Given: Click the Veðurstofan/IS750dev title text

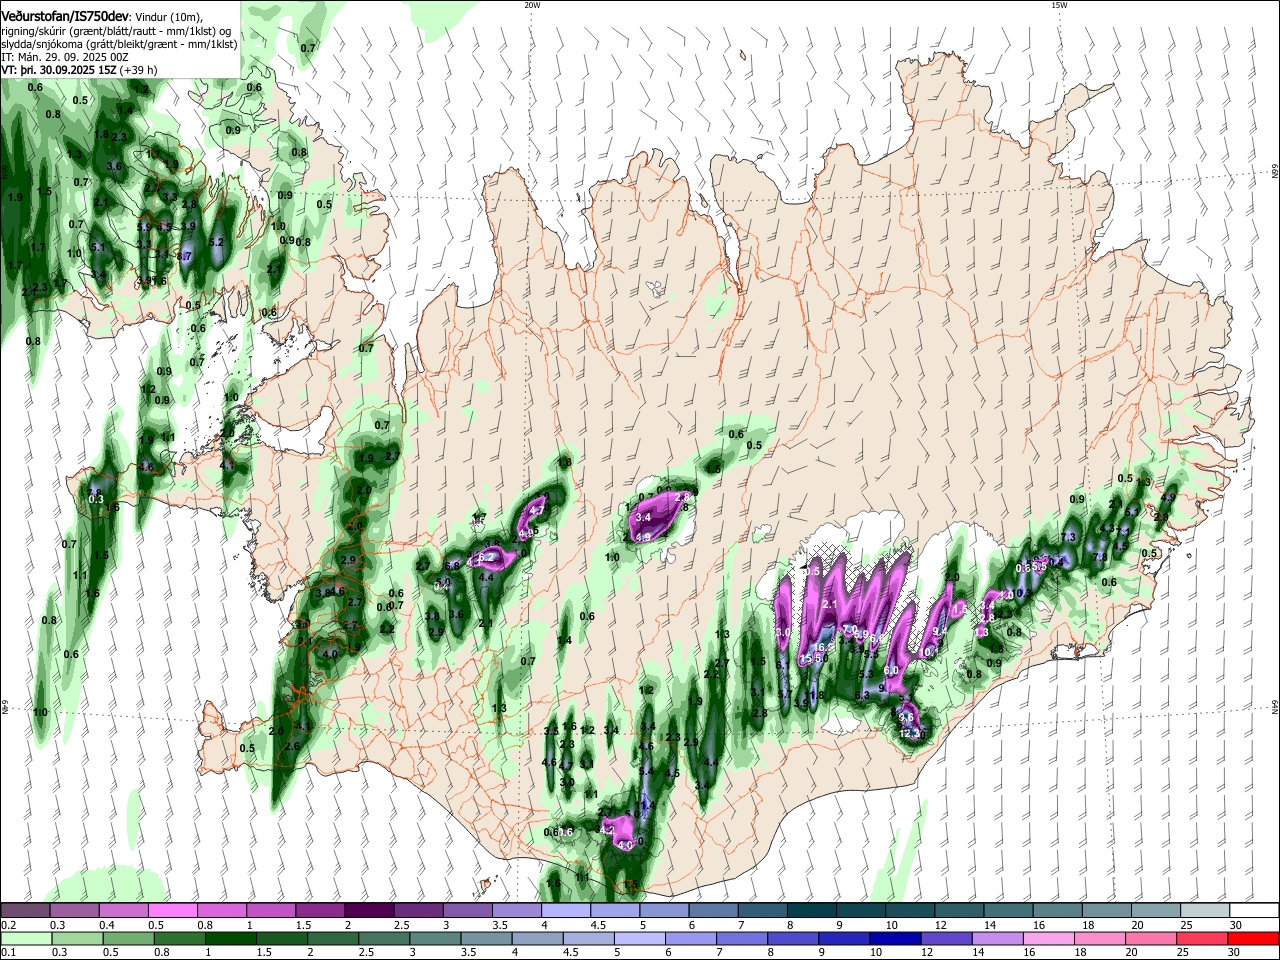Looking at the screenshot, I should (x=65, y=14).
